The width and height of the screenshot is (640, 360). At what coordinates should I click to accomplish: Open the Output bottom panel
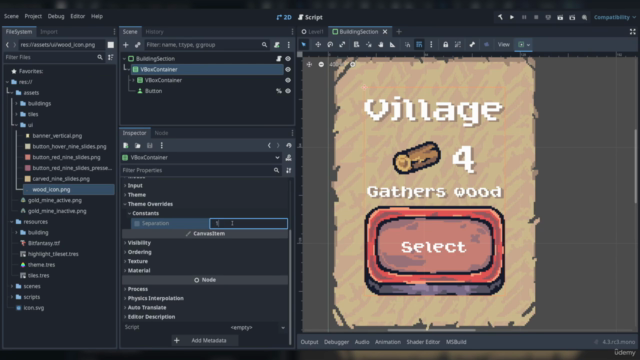[x=309, y=342]
